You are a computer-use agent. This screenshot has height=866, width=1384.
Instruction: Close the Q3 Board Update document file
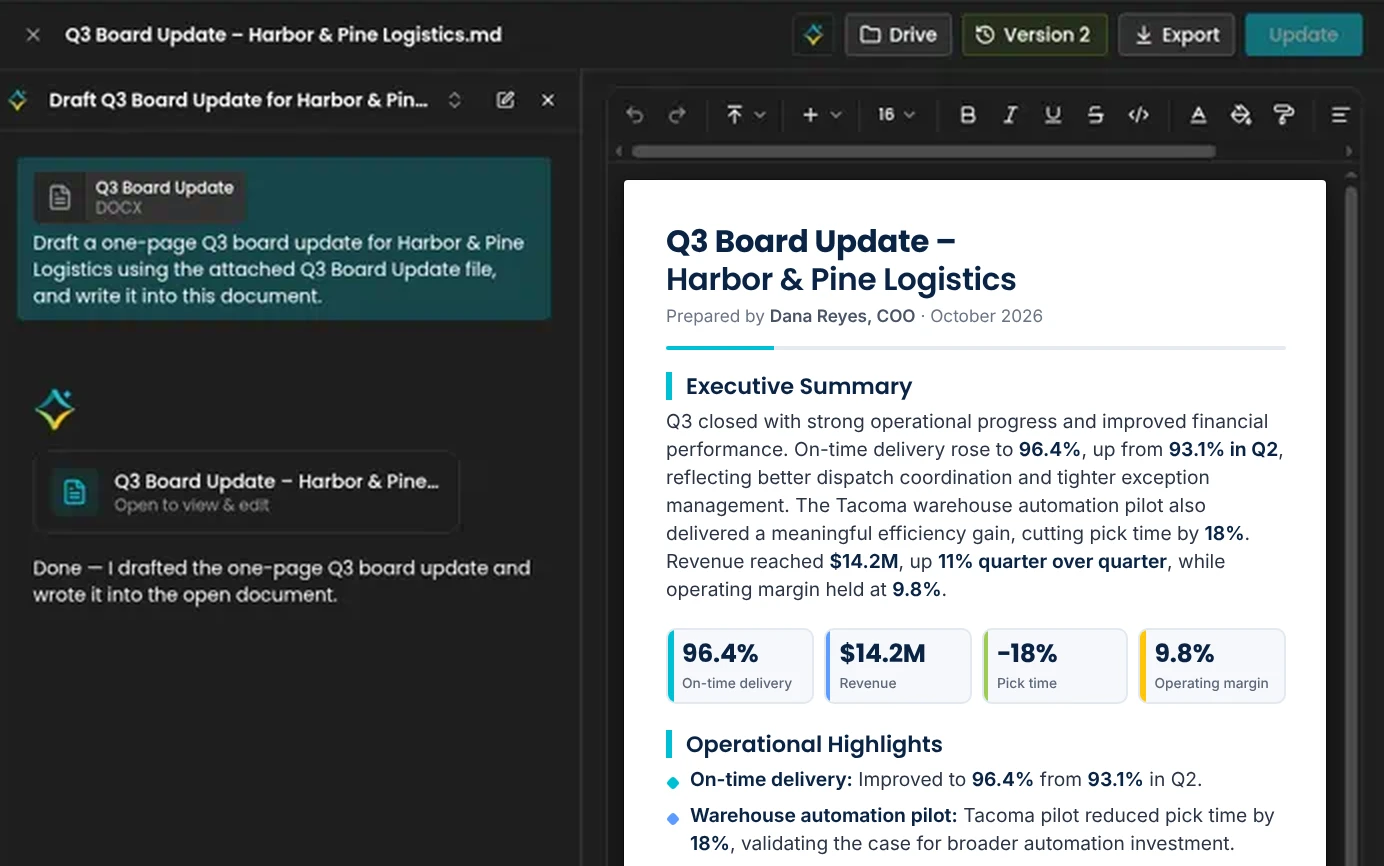tap(33, 35)
